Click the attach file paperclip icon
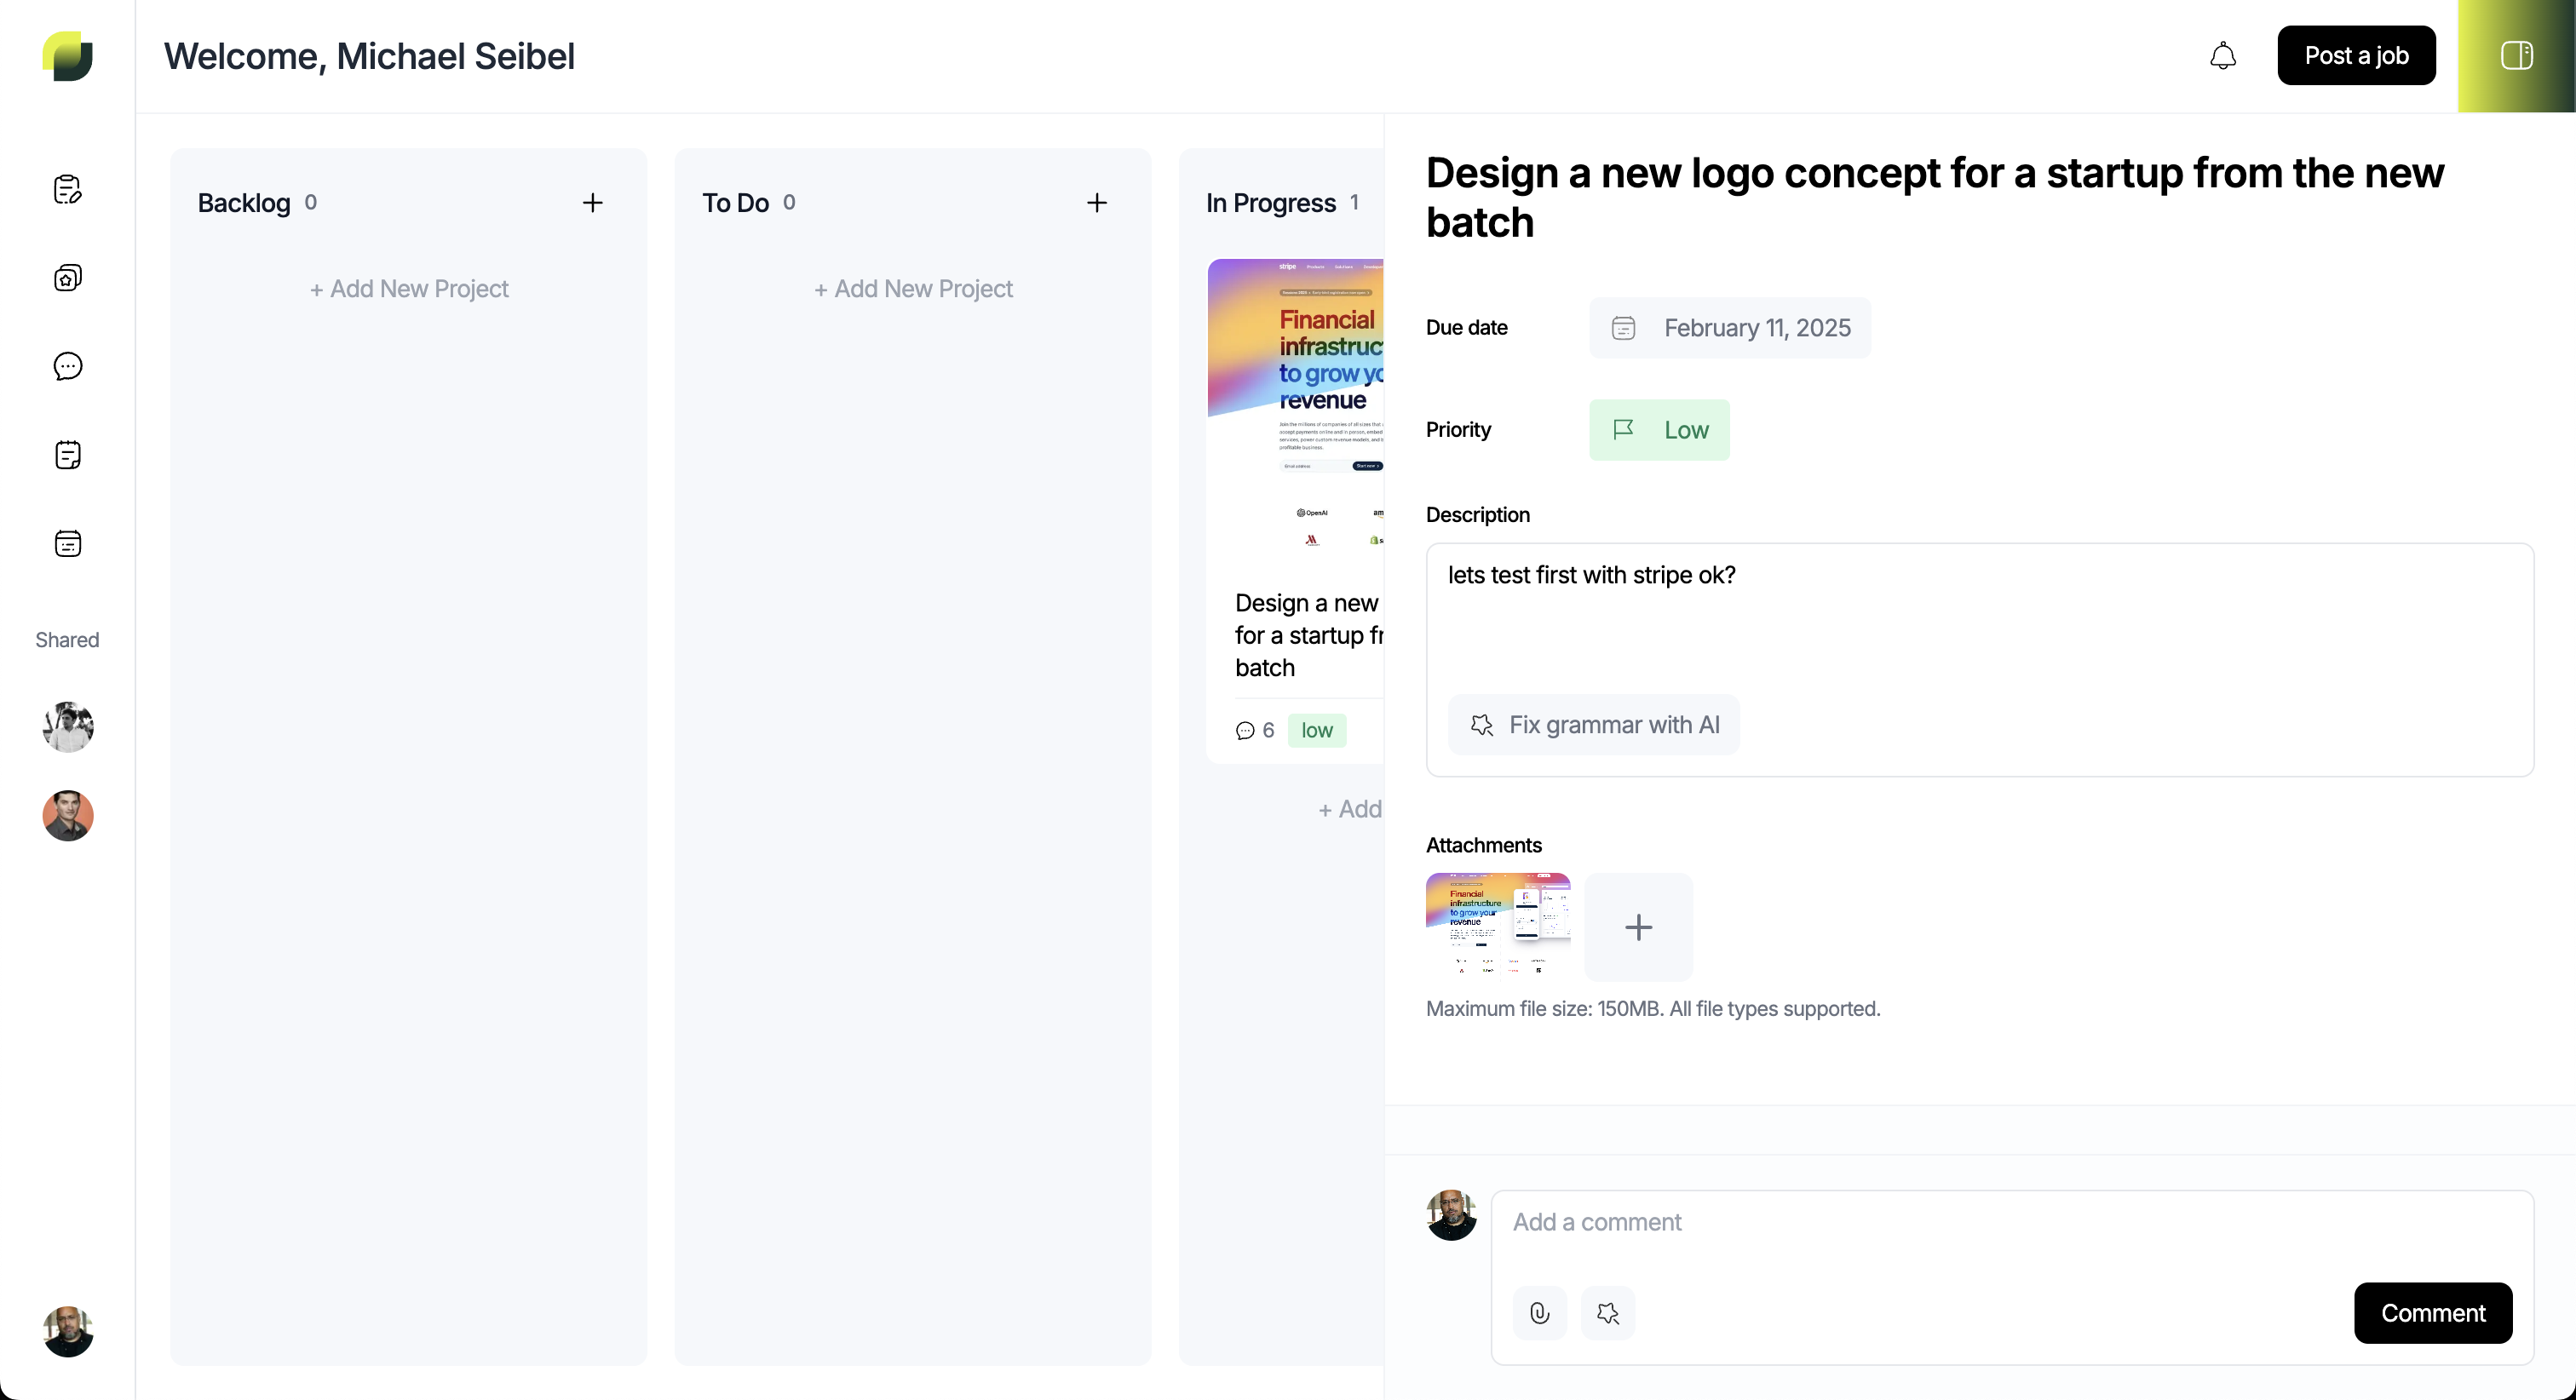 [1540, 1313]
